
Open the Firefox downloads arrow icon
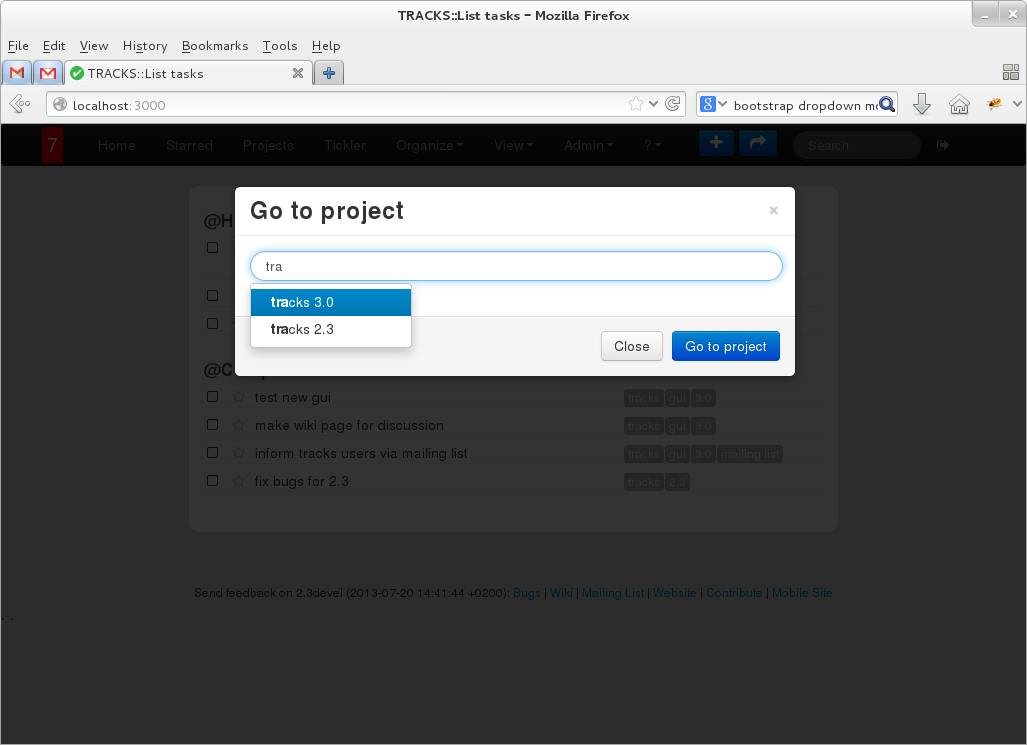[x=922, y=104]
